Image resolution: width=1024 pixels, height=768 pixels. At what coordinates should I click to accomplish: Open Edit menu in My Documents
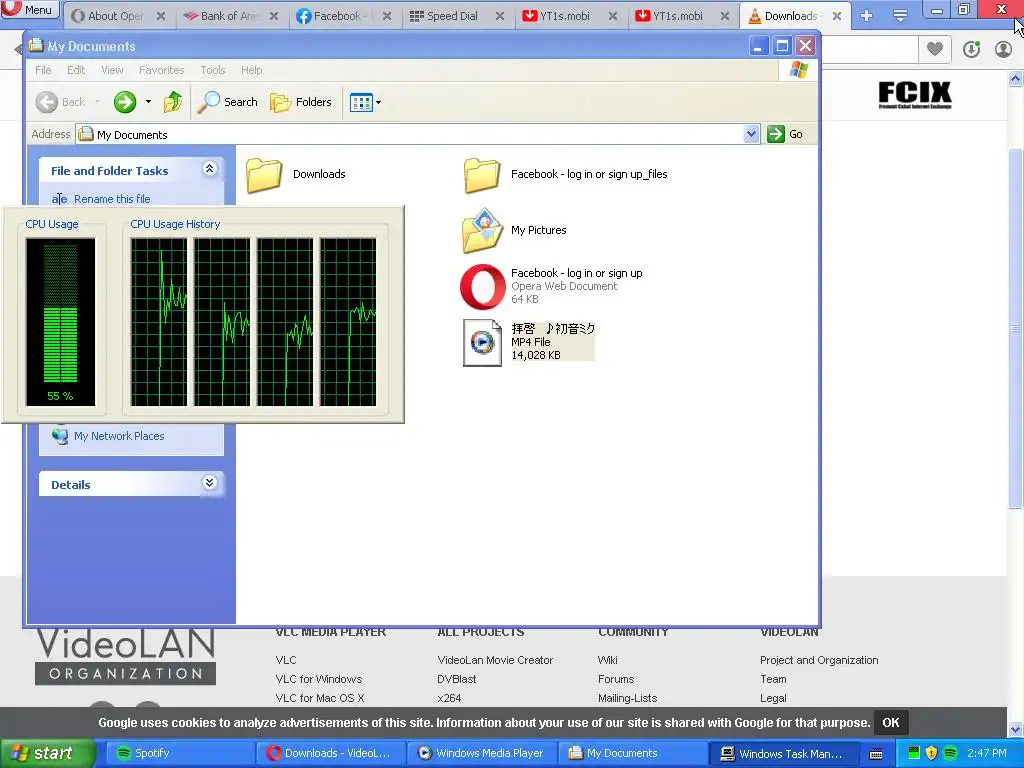click(x=76, y=70)
